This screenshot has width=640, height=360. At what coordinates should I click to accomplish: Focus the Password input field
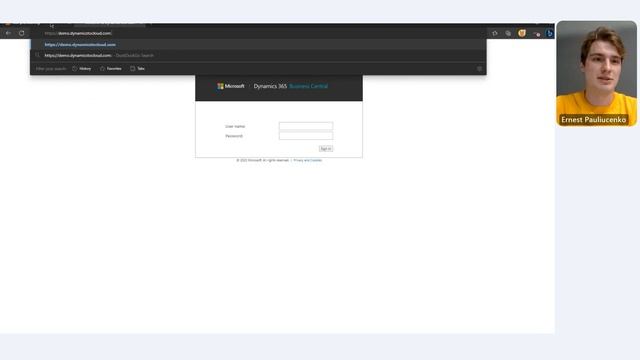[x=306, y=136]
